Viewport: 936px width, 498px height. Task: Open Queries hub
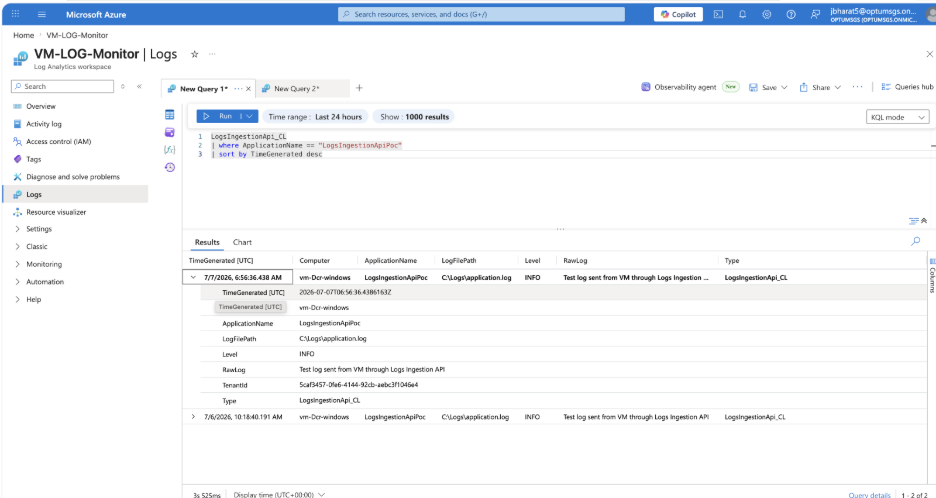coord(907,87)
